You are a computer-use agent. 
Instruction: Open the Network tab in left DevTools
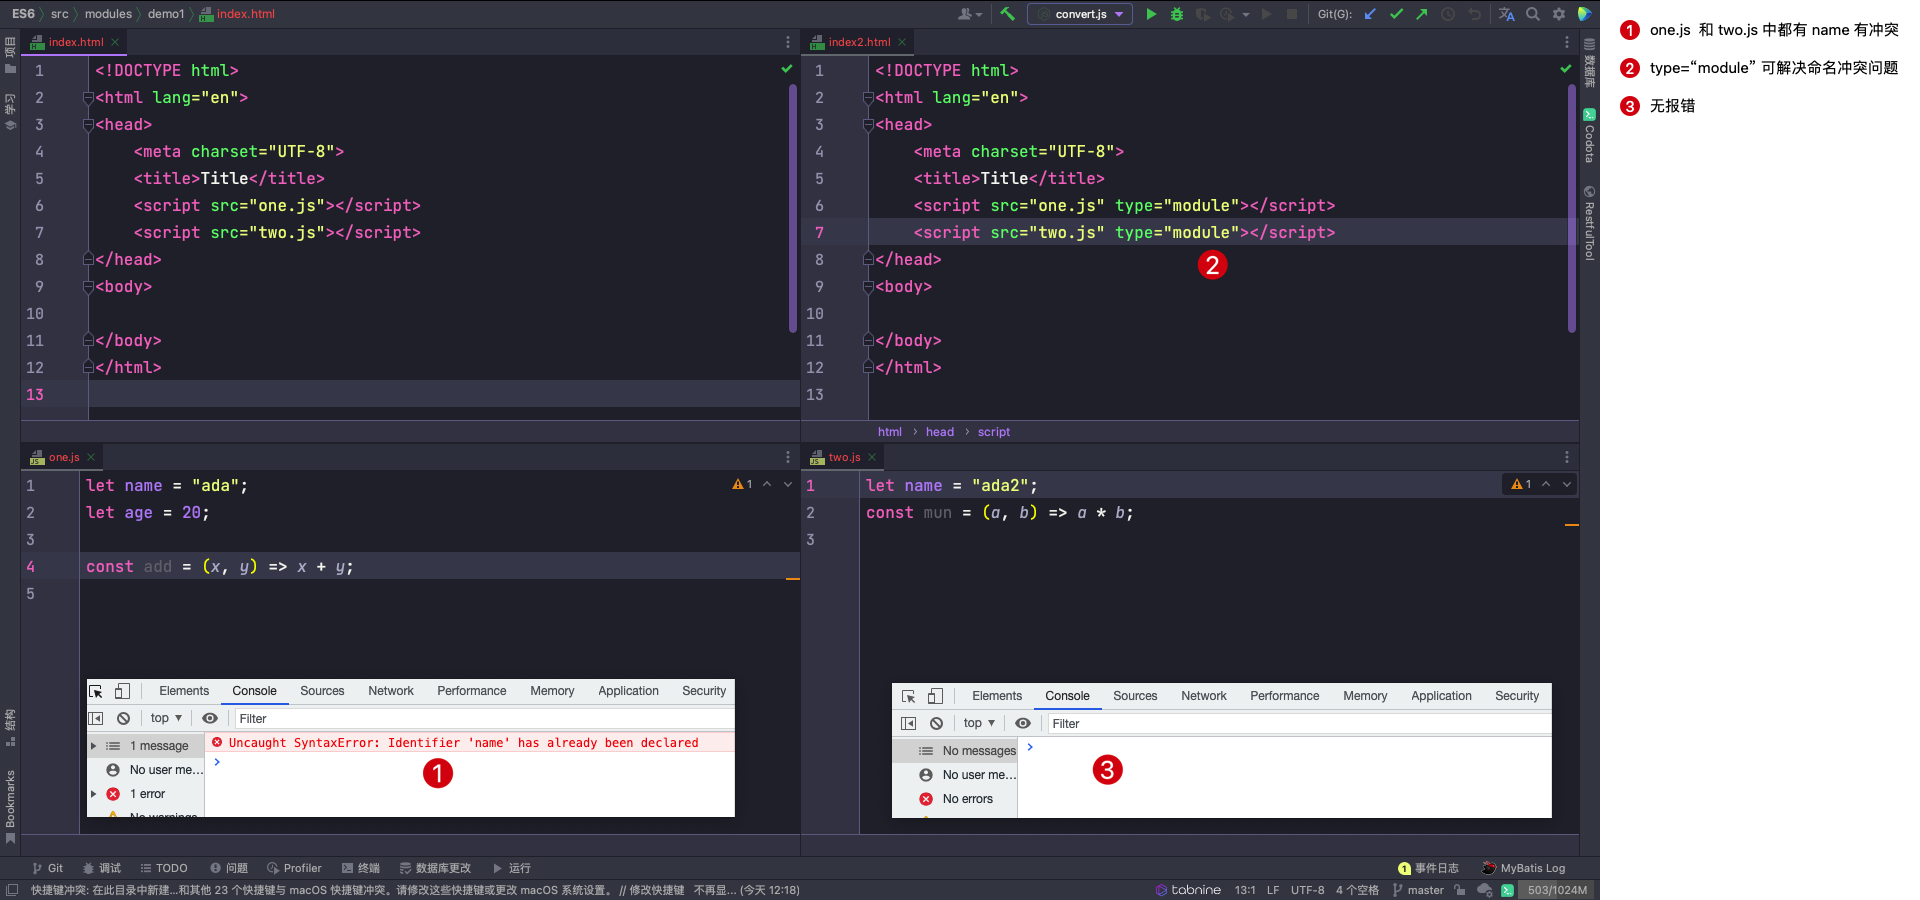[x=390, y=691]
